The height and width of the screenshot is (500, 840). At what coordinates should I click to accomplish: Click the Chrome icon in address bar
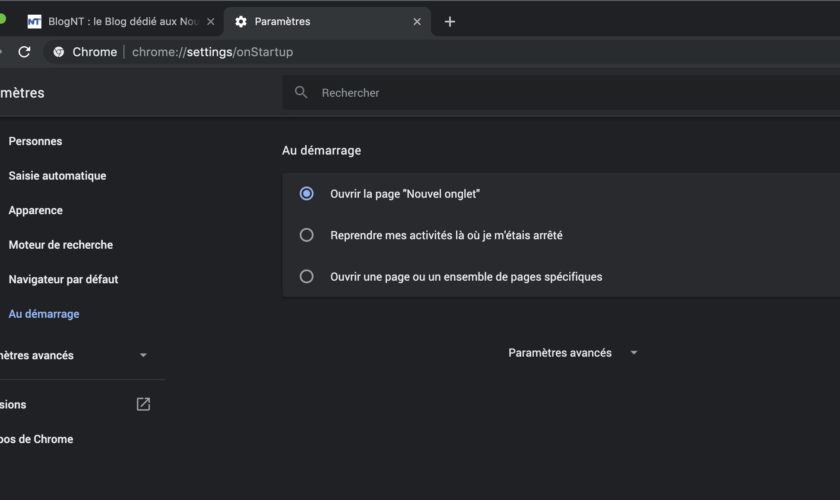coord(59,52)
